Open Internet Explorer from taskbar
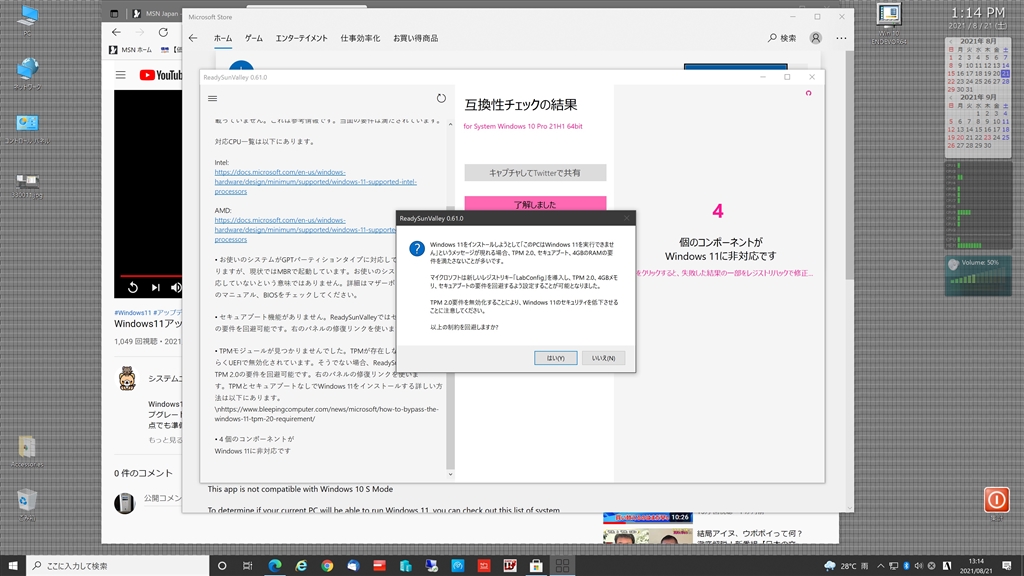 301,566
